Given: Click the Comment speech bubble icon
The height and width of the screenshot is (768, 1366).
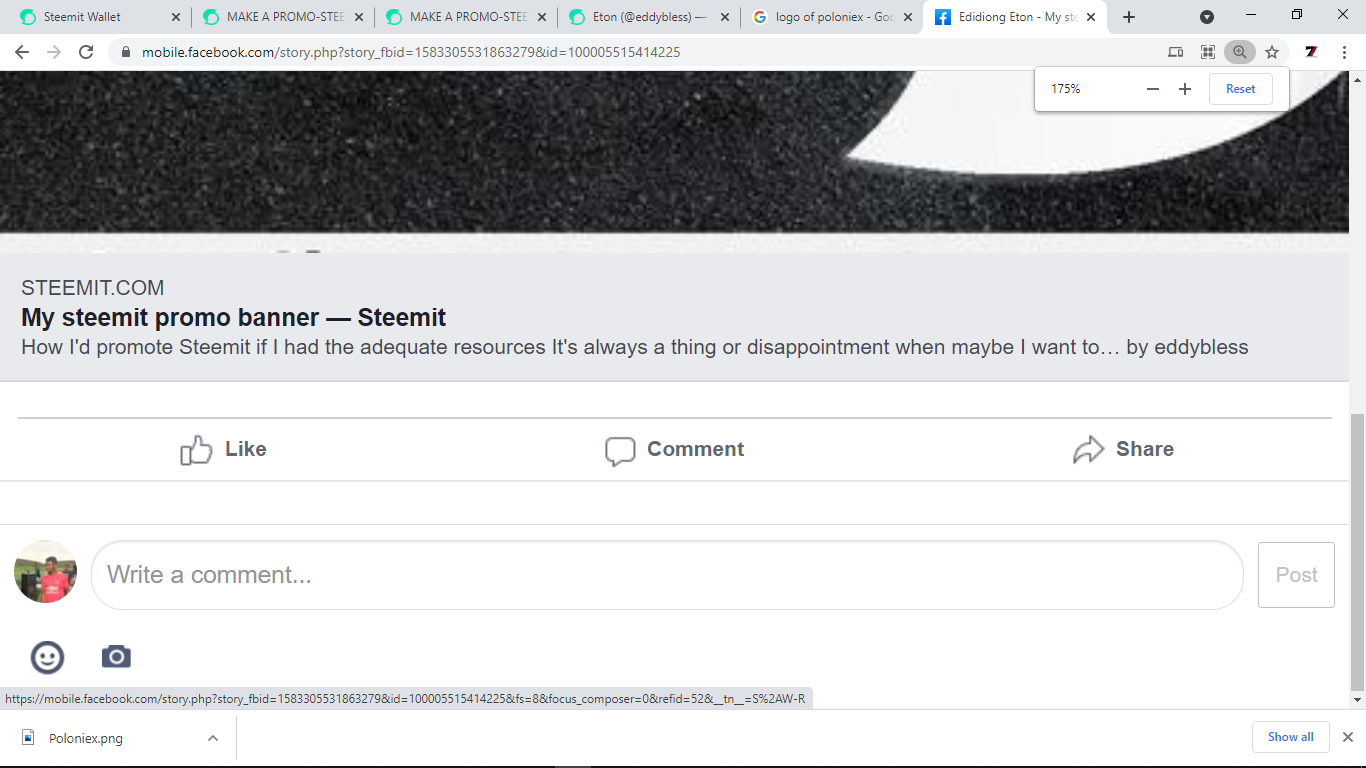Looking at the screenshot, I should point(620,451).
